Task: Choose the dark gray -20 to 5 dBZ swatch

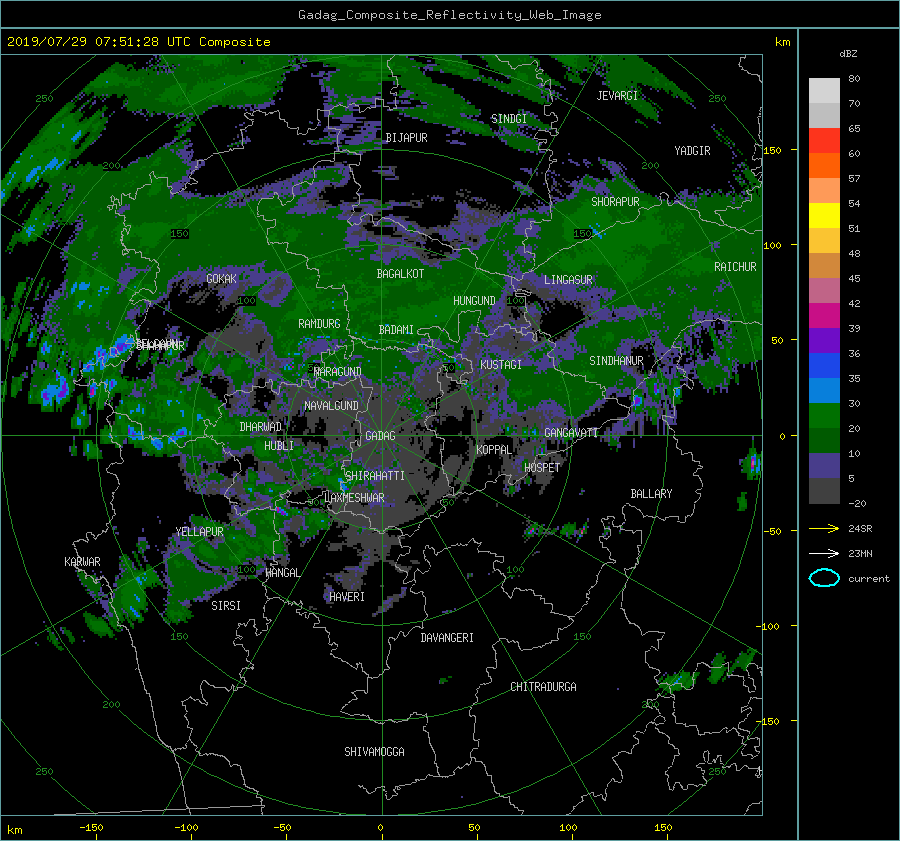Action: [x=824, y=491]
